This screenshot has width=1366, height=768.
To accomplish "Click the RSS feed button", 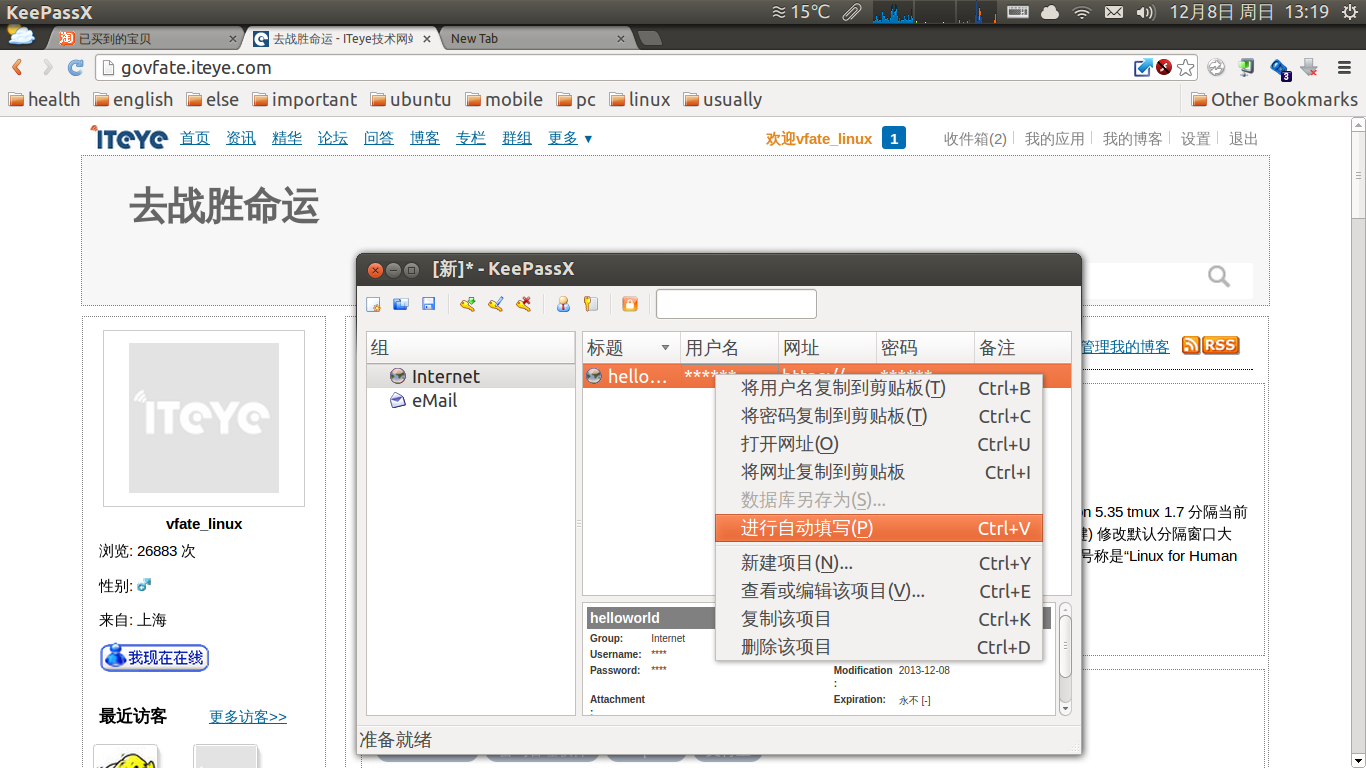I will [1211, 345].
